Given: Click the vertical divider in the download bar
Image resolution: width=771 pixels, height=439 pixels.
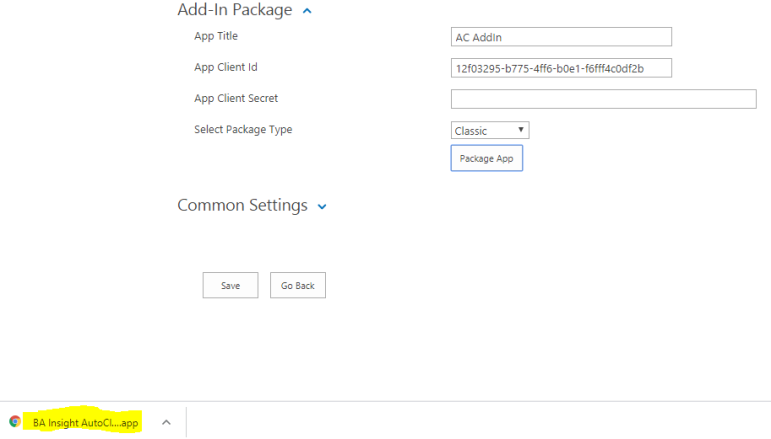Looking at the screenshot, I should (x=186, y=422).
